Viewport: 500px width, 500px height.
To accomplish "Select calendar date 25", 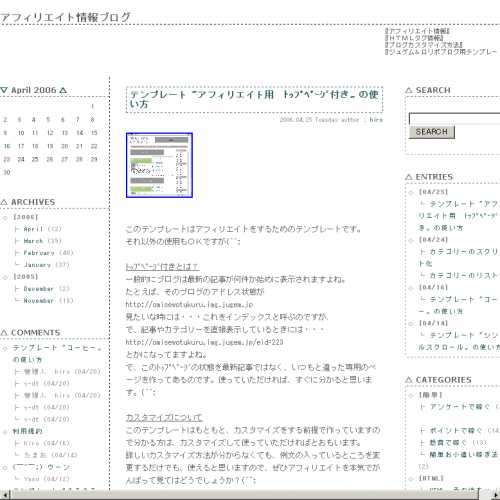I will tap(35, 159).
